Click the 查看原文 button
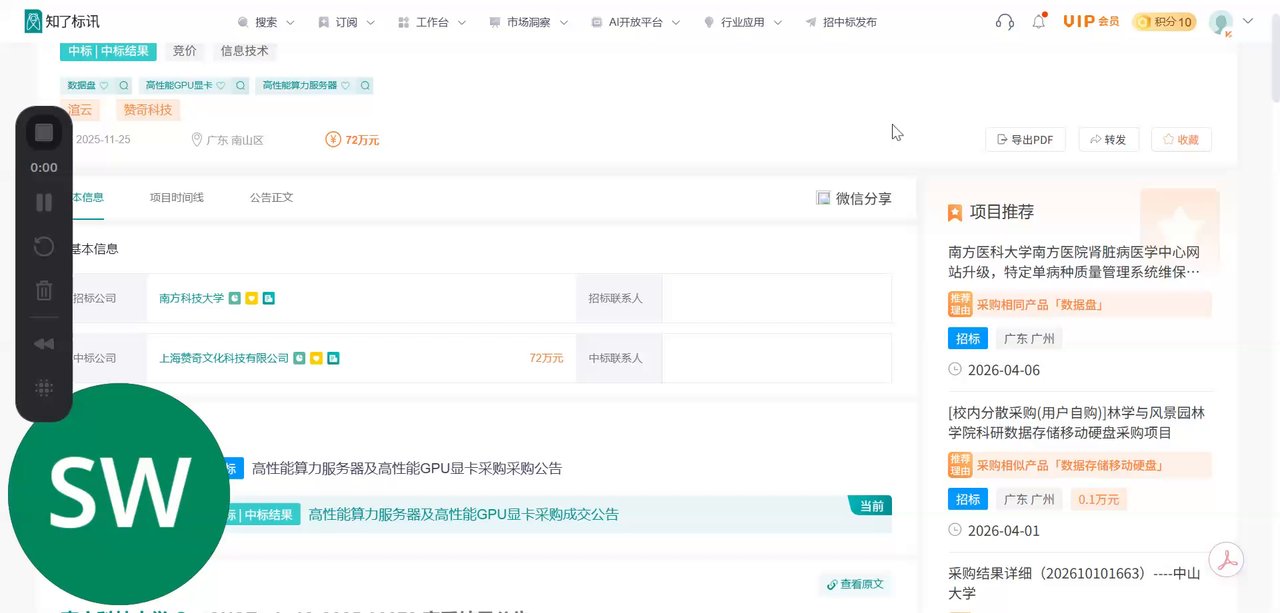 pos(855,585)
